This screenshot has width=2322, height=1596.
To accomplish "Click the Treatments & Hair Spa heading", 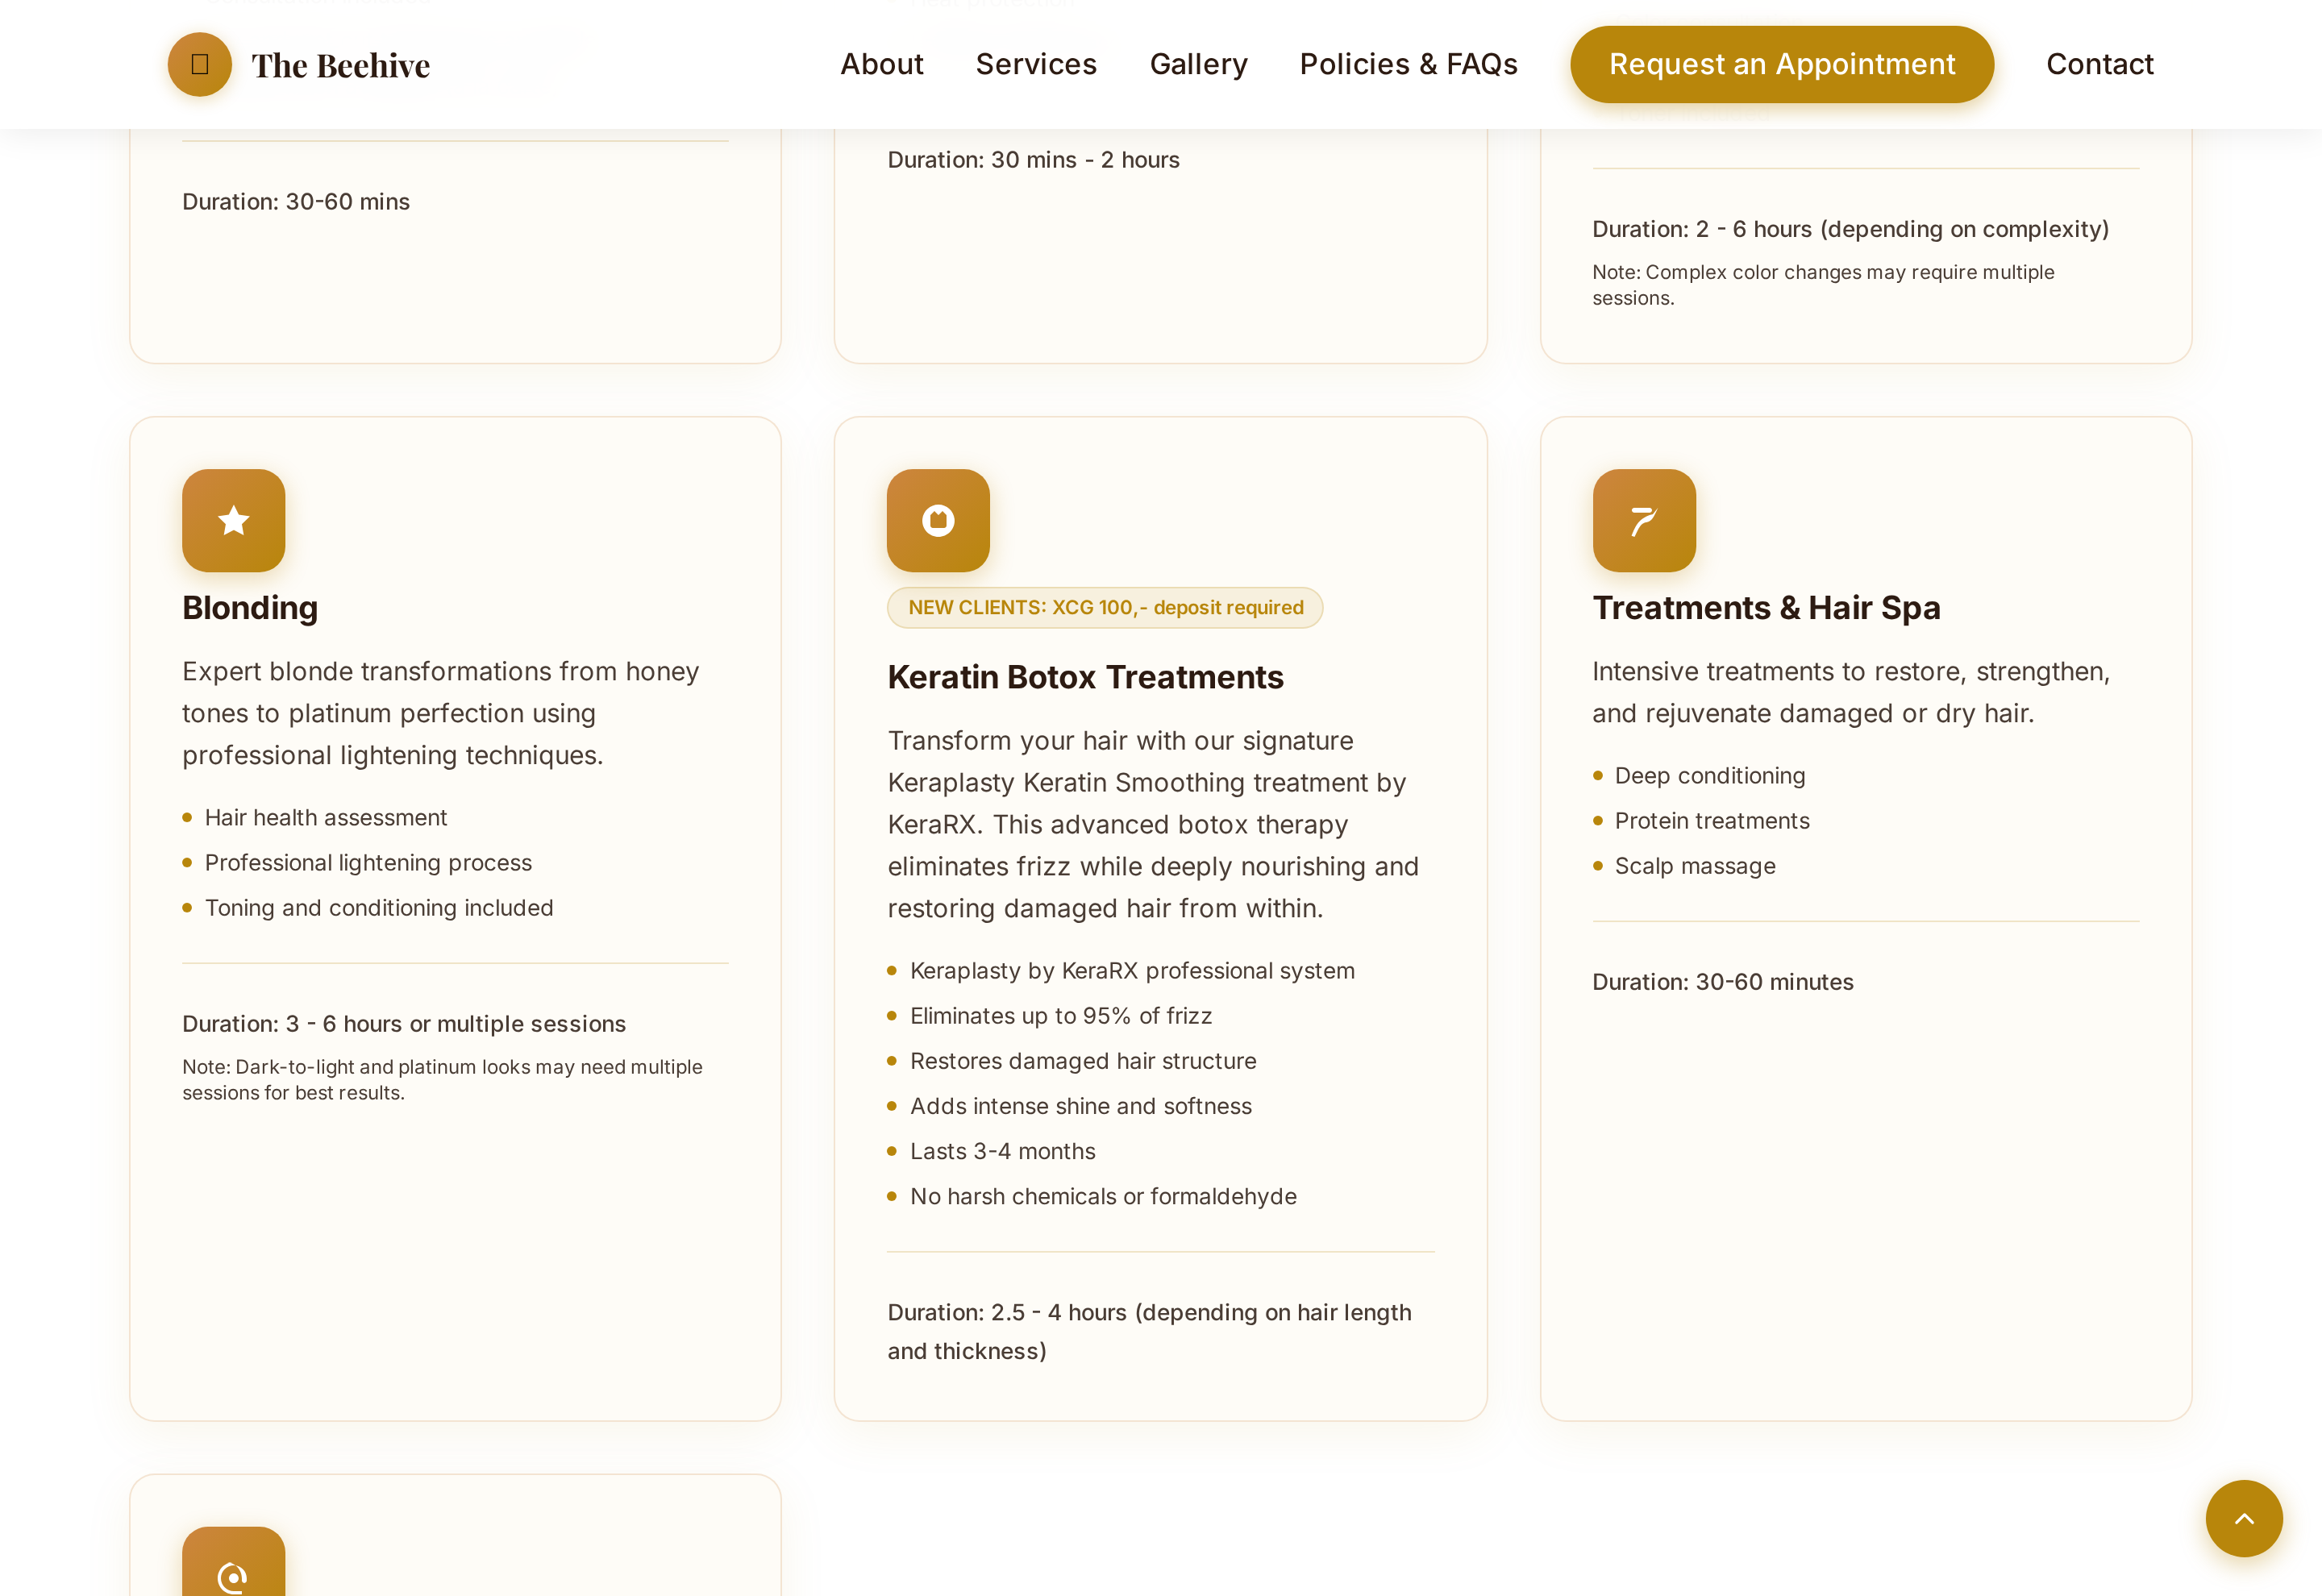I will pos(1766,607).
